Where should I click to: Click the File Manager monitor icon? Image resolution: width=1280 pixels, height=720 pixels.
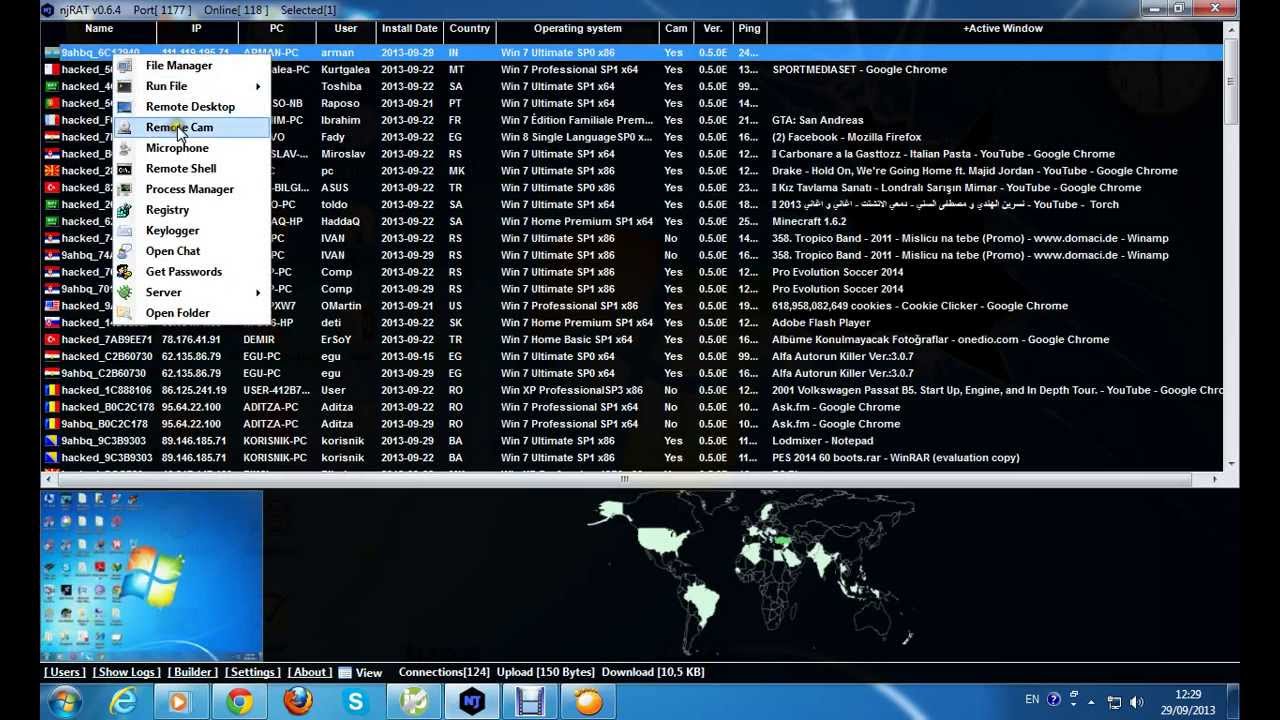click(124, 66)
